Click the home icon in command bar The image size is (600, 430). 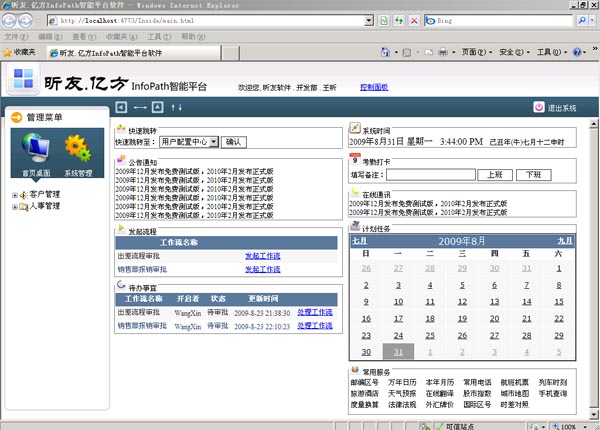click(x=385, y=52)
